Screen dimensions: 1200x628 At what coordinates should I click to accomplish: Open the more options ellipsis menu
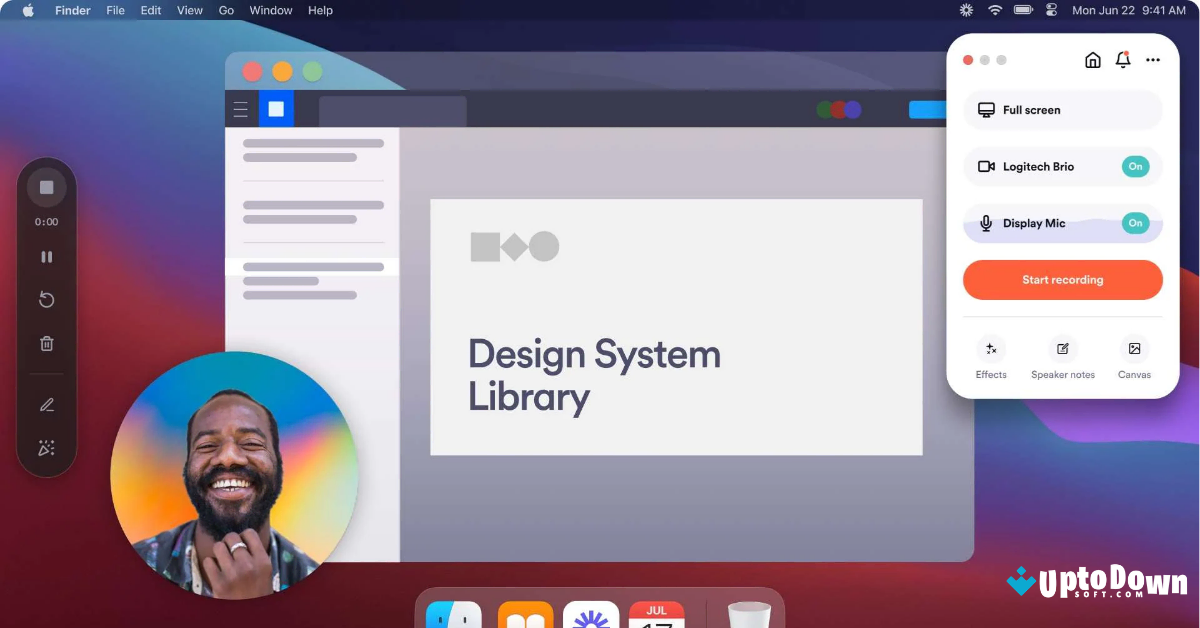click(x=1152, y=60)
